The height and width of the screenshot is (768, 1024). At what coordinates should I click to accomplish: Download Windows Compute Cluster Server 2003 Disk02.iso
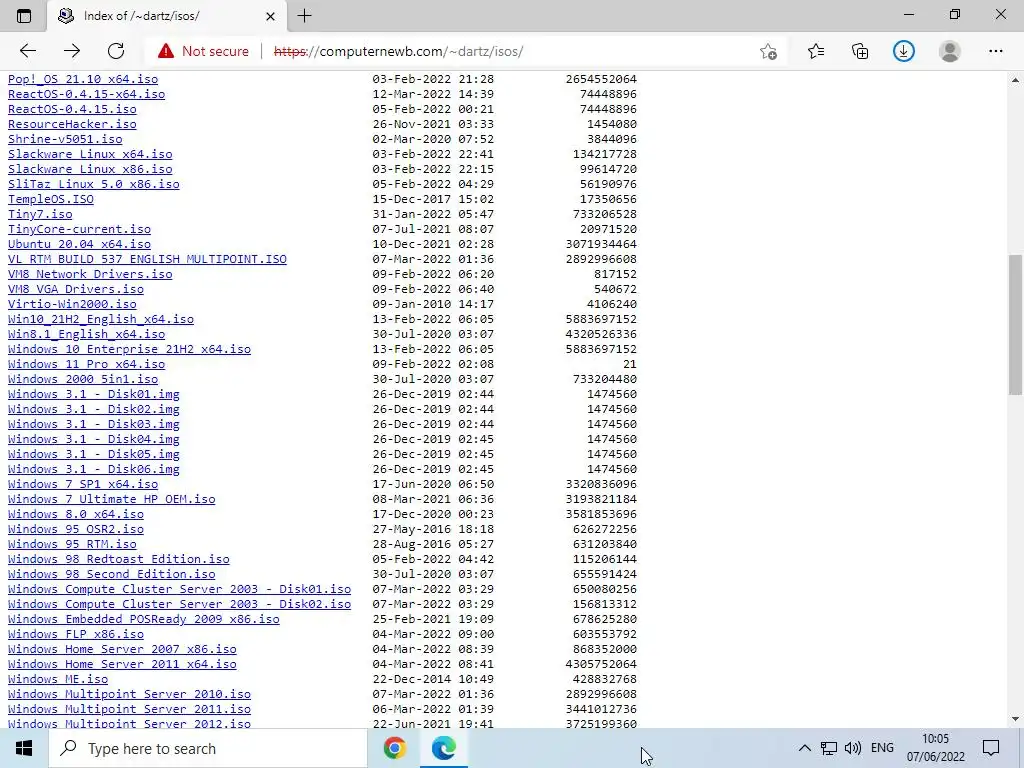[180, 605]
